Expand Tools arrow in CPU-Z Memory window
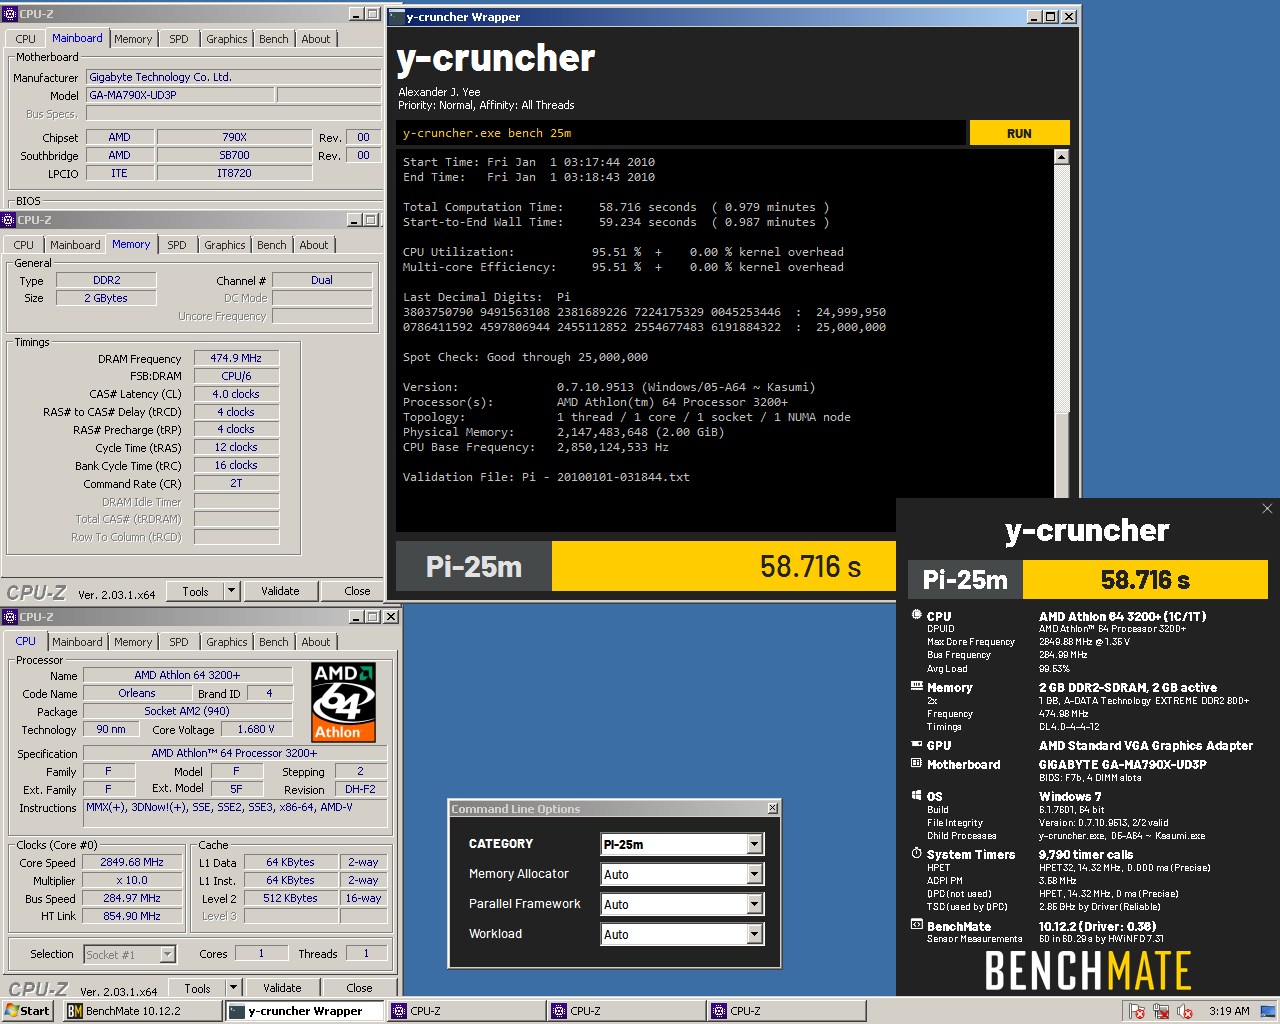The image size is (1280, 1024). pos(231,591)
